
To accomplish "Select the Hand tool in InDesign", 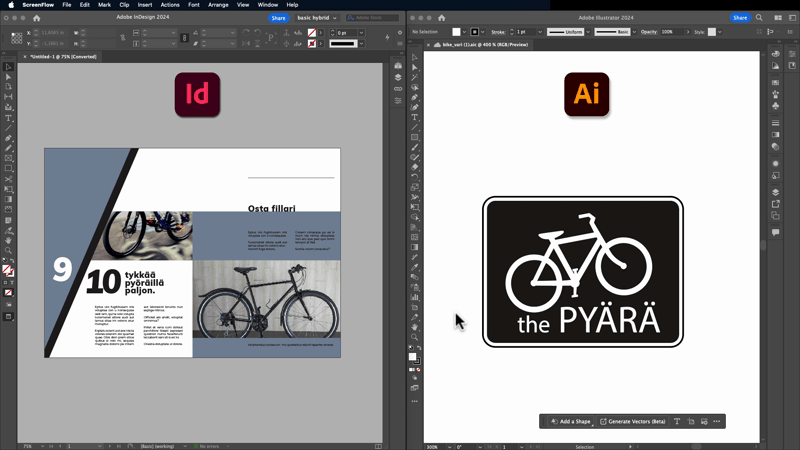I will tap(8, 240).
